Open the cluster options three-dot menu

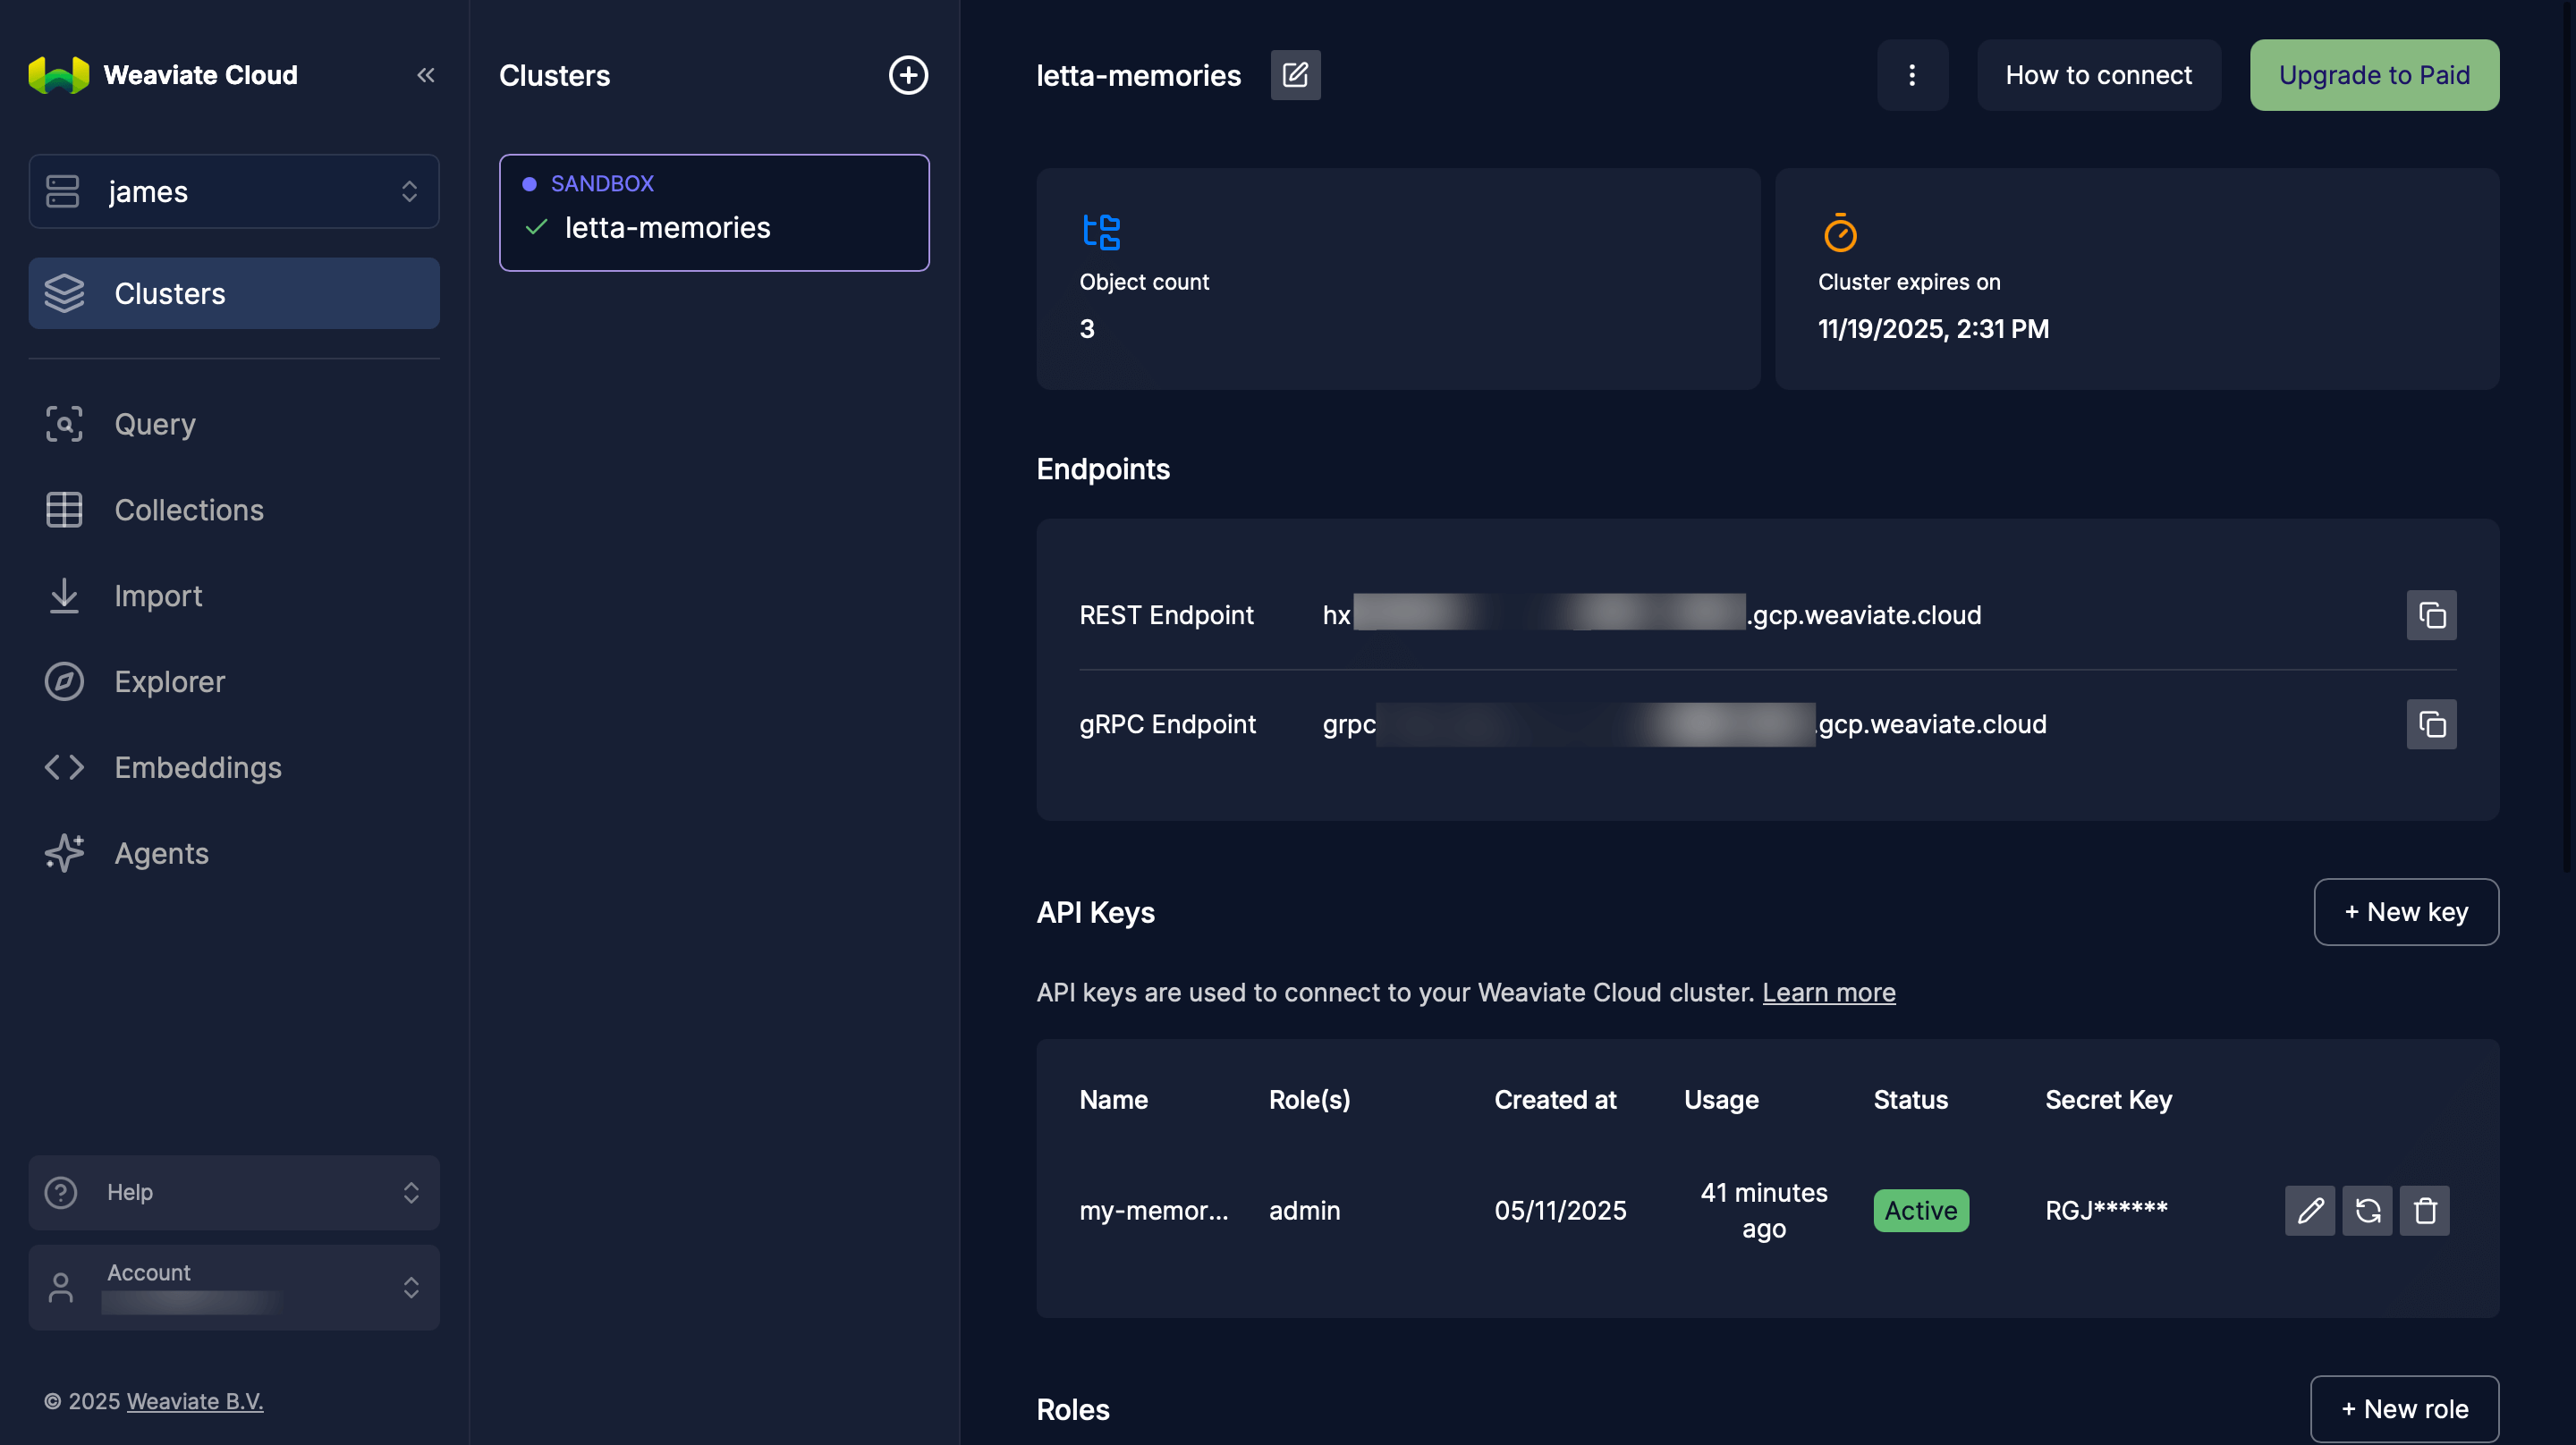pos(1912,74)
